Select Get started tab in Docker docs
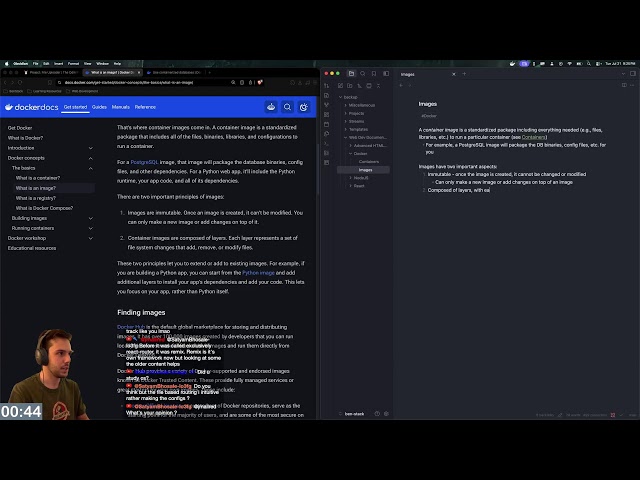The image size is (640, 480). point(76,107)
